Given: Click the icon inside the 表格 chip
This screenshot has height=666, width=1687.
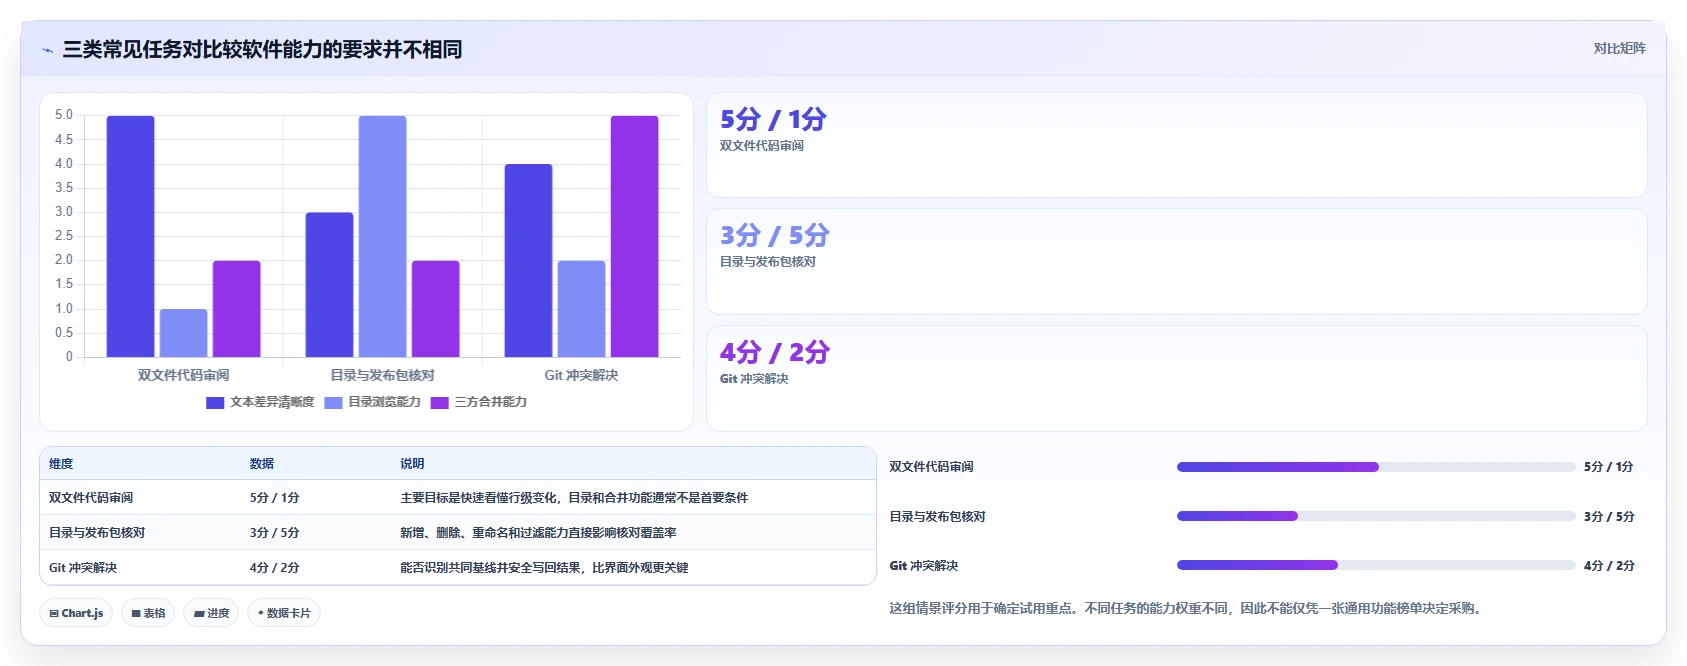Looking at the screenshot, I should coord(136,613).
